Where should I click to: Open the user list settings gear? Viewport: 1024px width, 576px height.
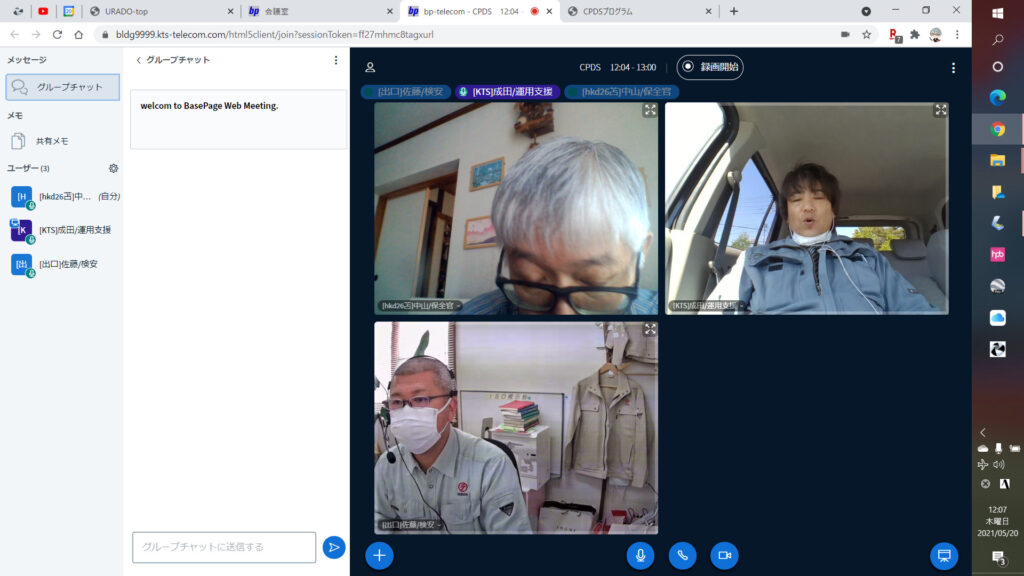[x=113, y=168]
